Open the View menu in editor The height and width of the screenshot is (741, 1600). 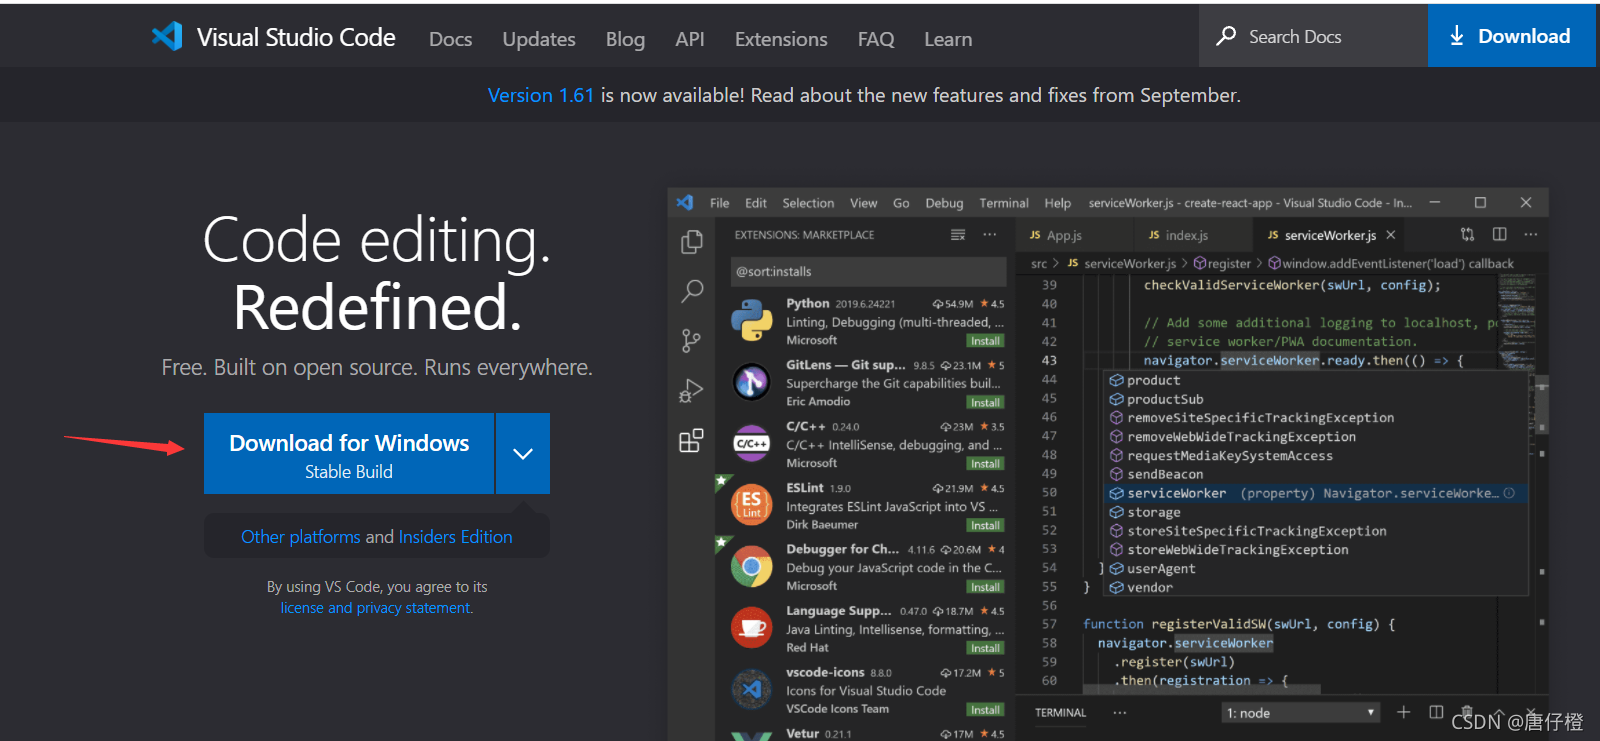[x=864, y=203]
